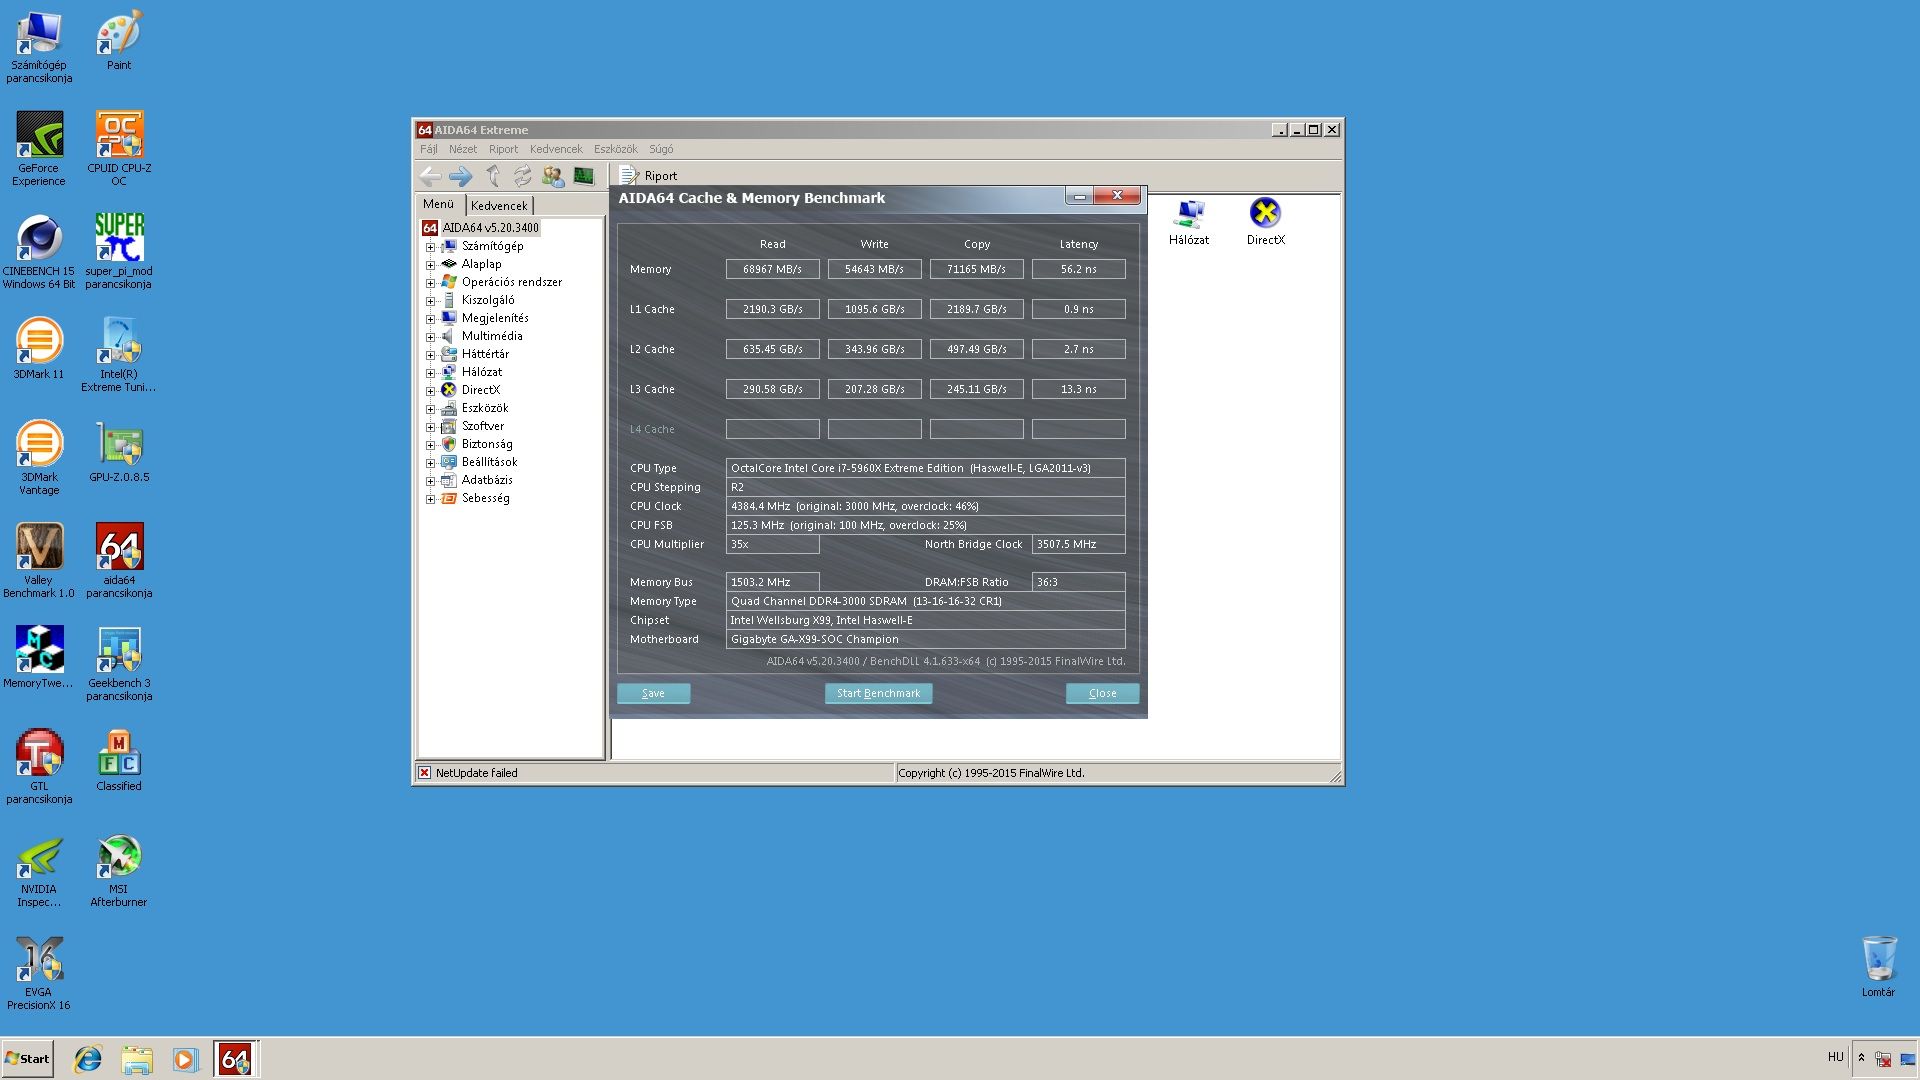The width and height of the screenshot is (1920, 1080).
Task: Expand the Operációs rendszer tree node
Action: click(430, 283)
